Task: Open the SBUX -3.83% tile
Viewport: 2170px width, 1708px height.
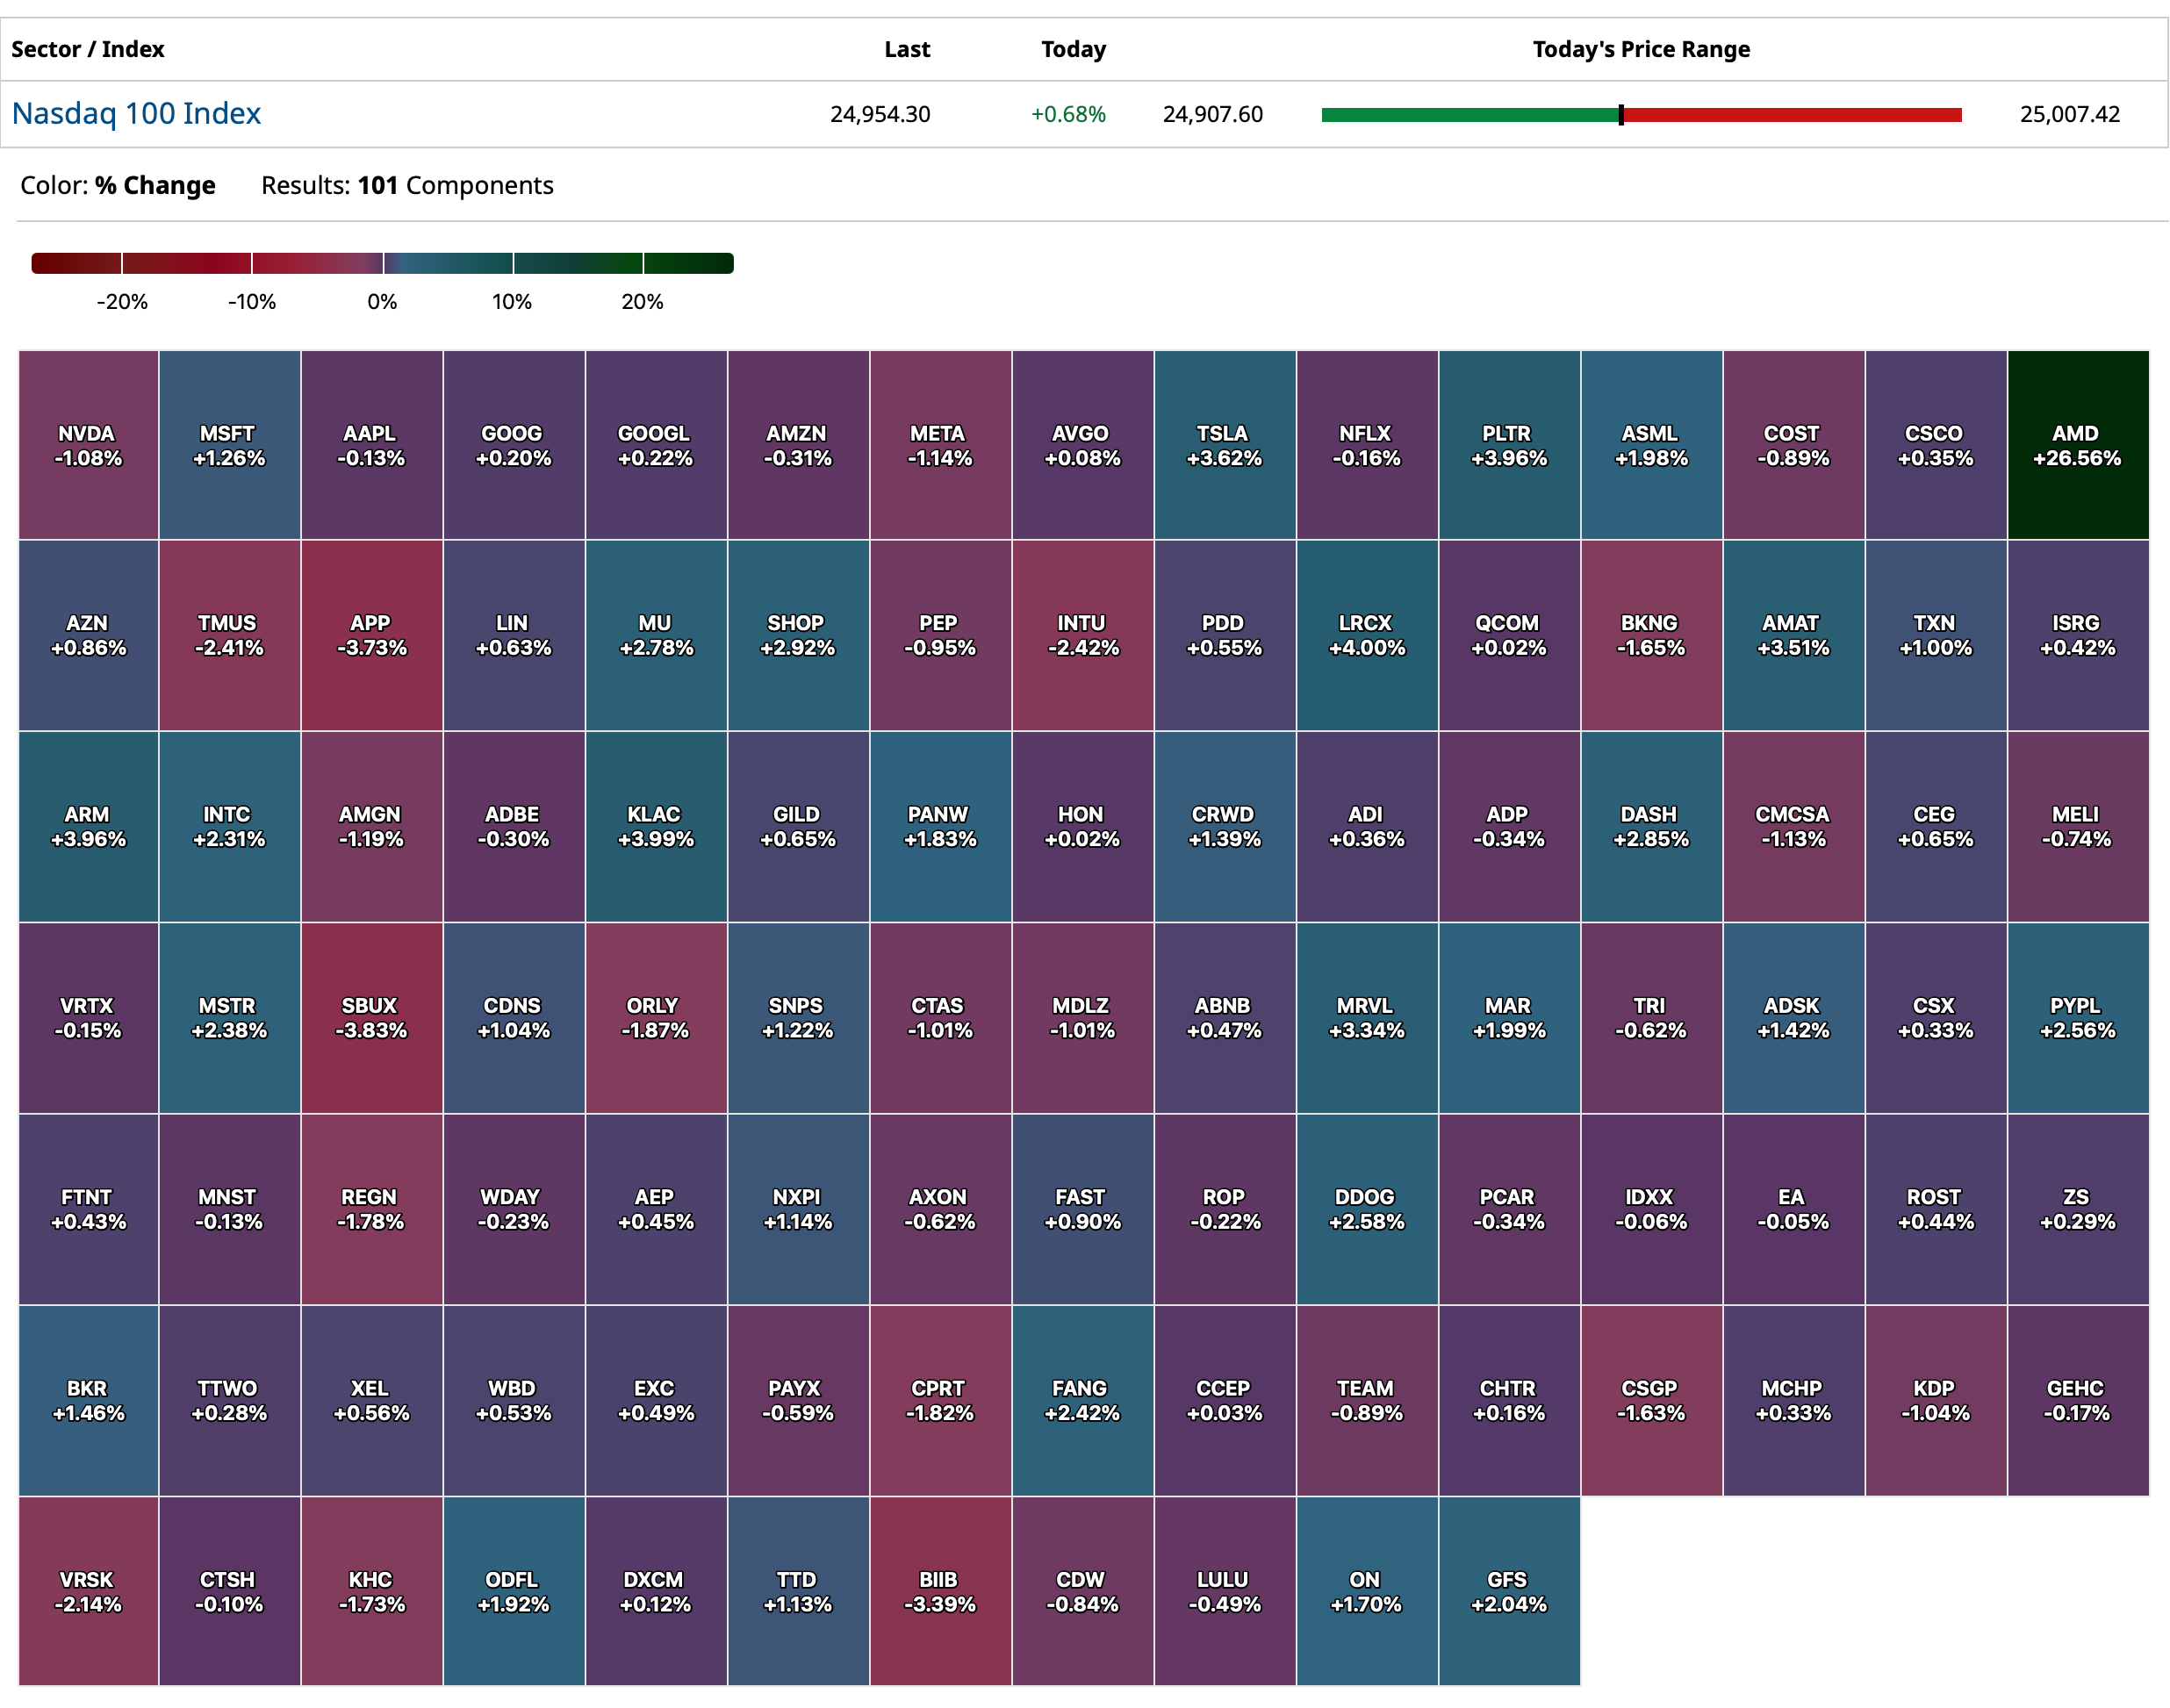Action: [x=370, y=1017]
